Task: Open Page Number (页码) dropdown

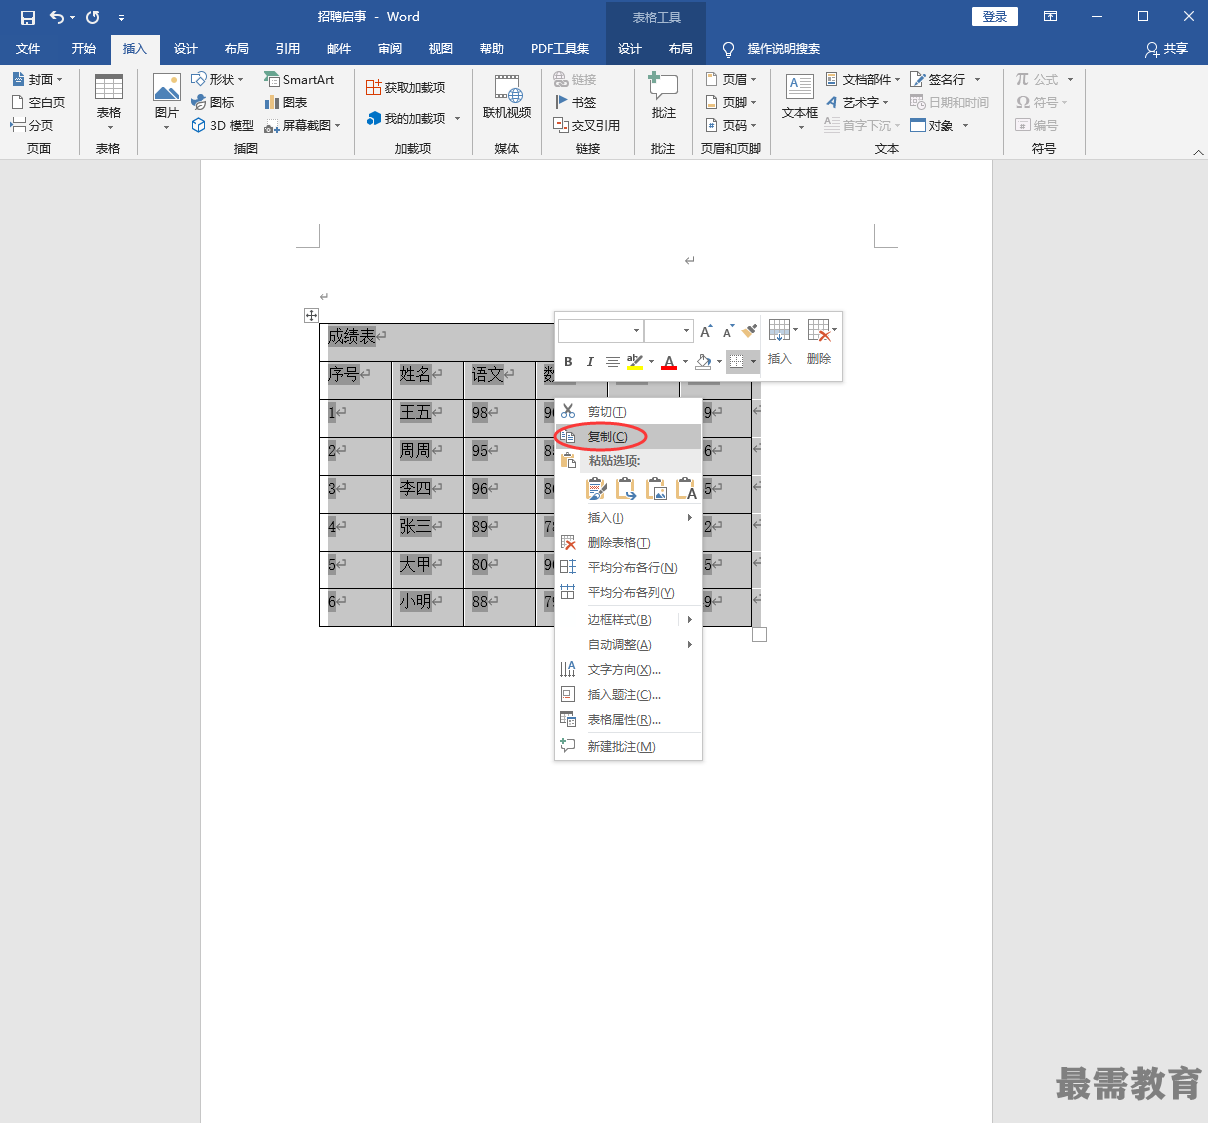Action: tap(731, 125)
